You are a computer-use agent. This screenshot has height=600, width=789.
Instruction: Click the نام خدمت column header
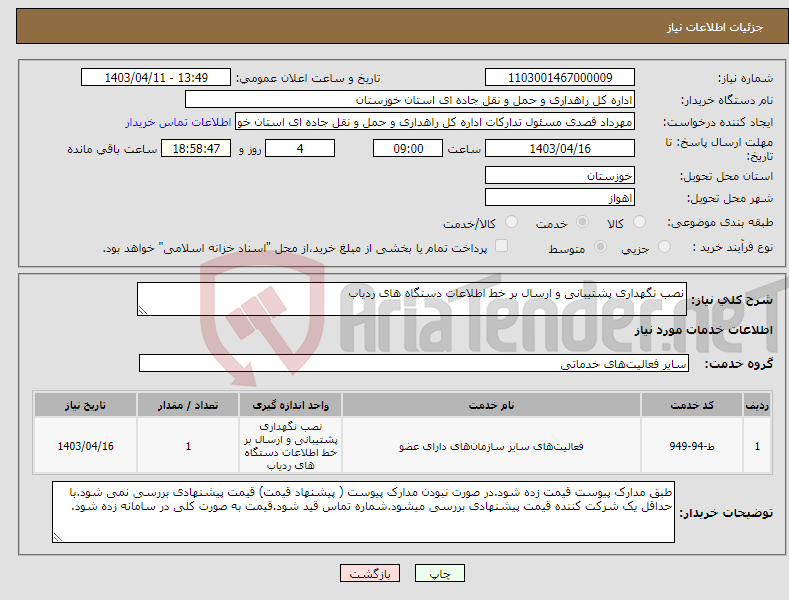point(492,405)
